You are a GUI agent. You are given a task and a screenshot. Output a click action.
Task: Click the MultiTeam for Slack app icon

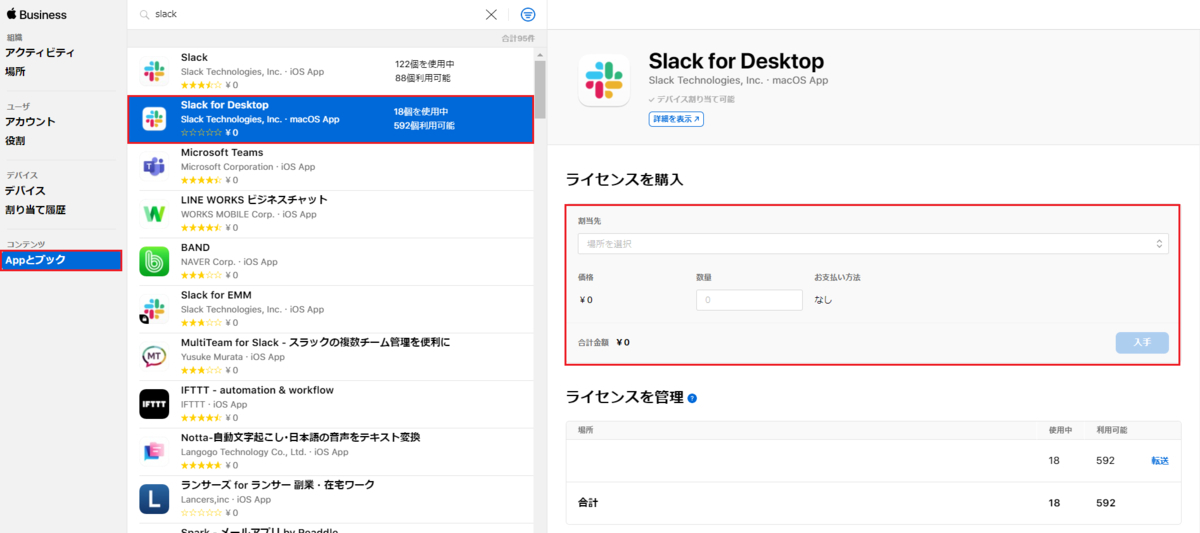[x=154, y=356]
